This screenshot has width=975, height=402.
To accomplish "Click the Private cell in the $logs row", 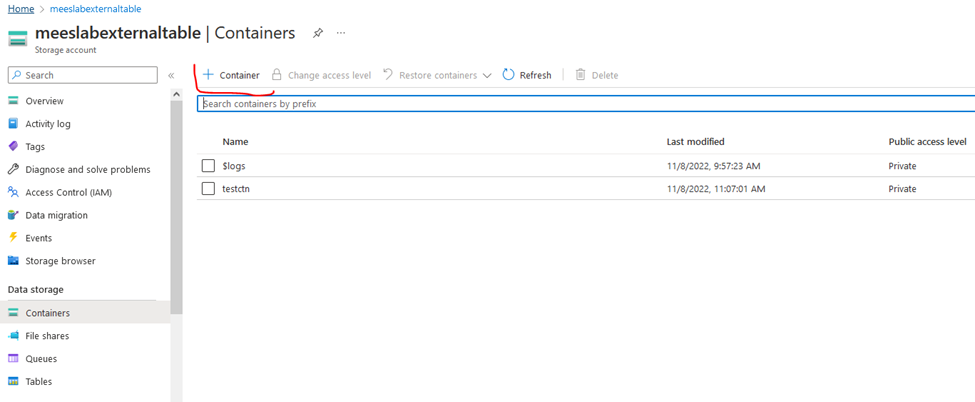I will 902,166.
